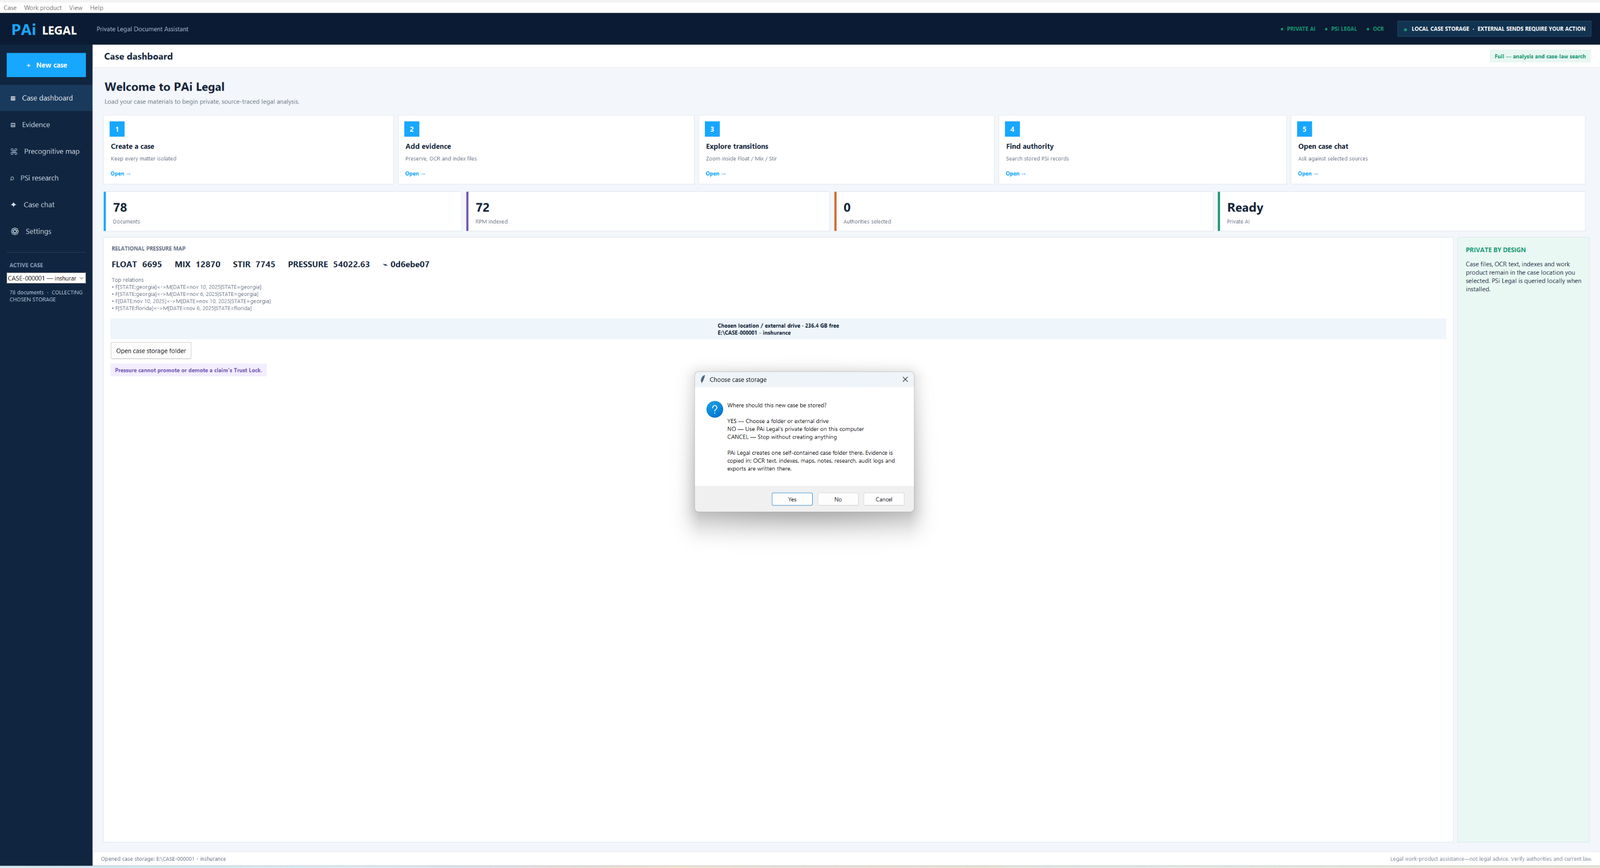Screen dimensions: 1600x868
Task: Click the PRIVATE AI status indicator
Action: (1298, 29)
